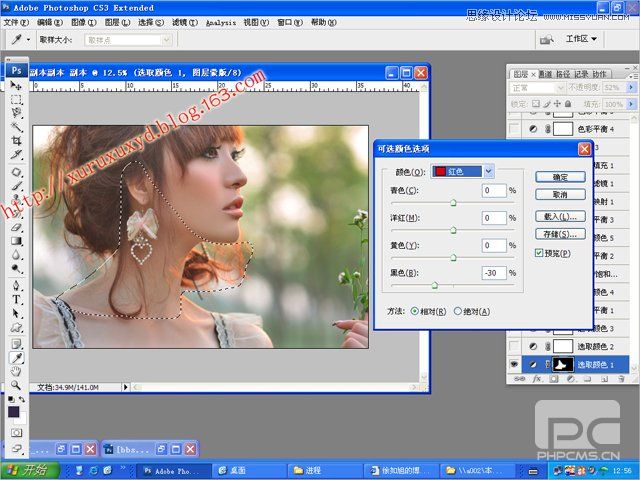This screenshot has width=640, height=480.
Task: Click the 确定 OK button
Action: [560, 177]
